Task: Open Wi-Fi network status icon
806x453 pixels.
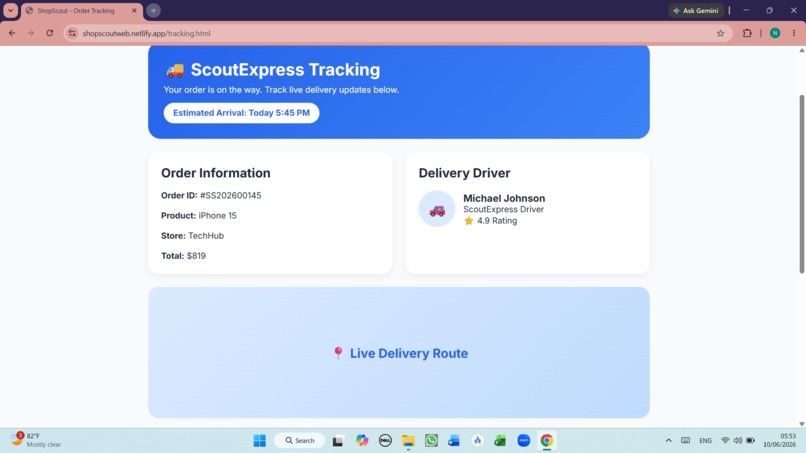Action: [x=725, y=440]
